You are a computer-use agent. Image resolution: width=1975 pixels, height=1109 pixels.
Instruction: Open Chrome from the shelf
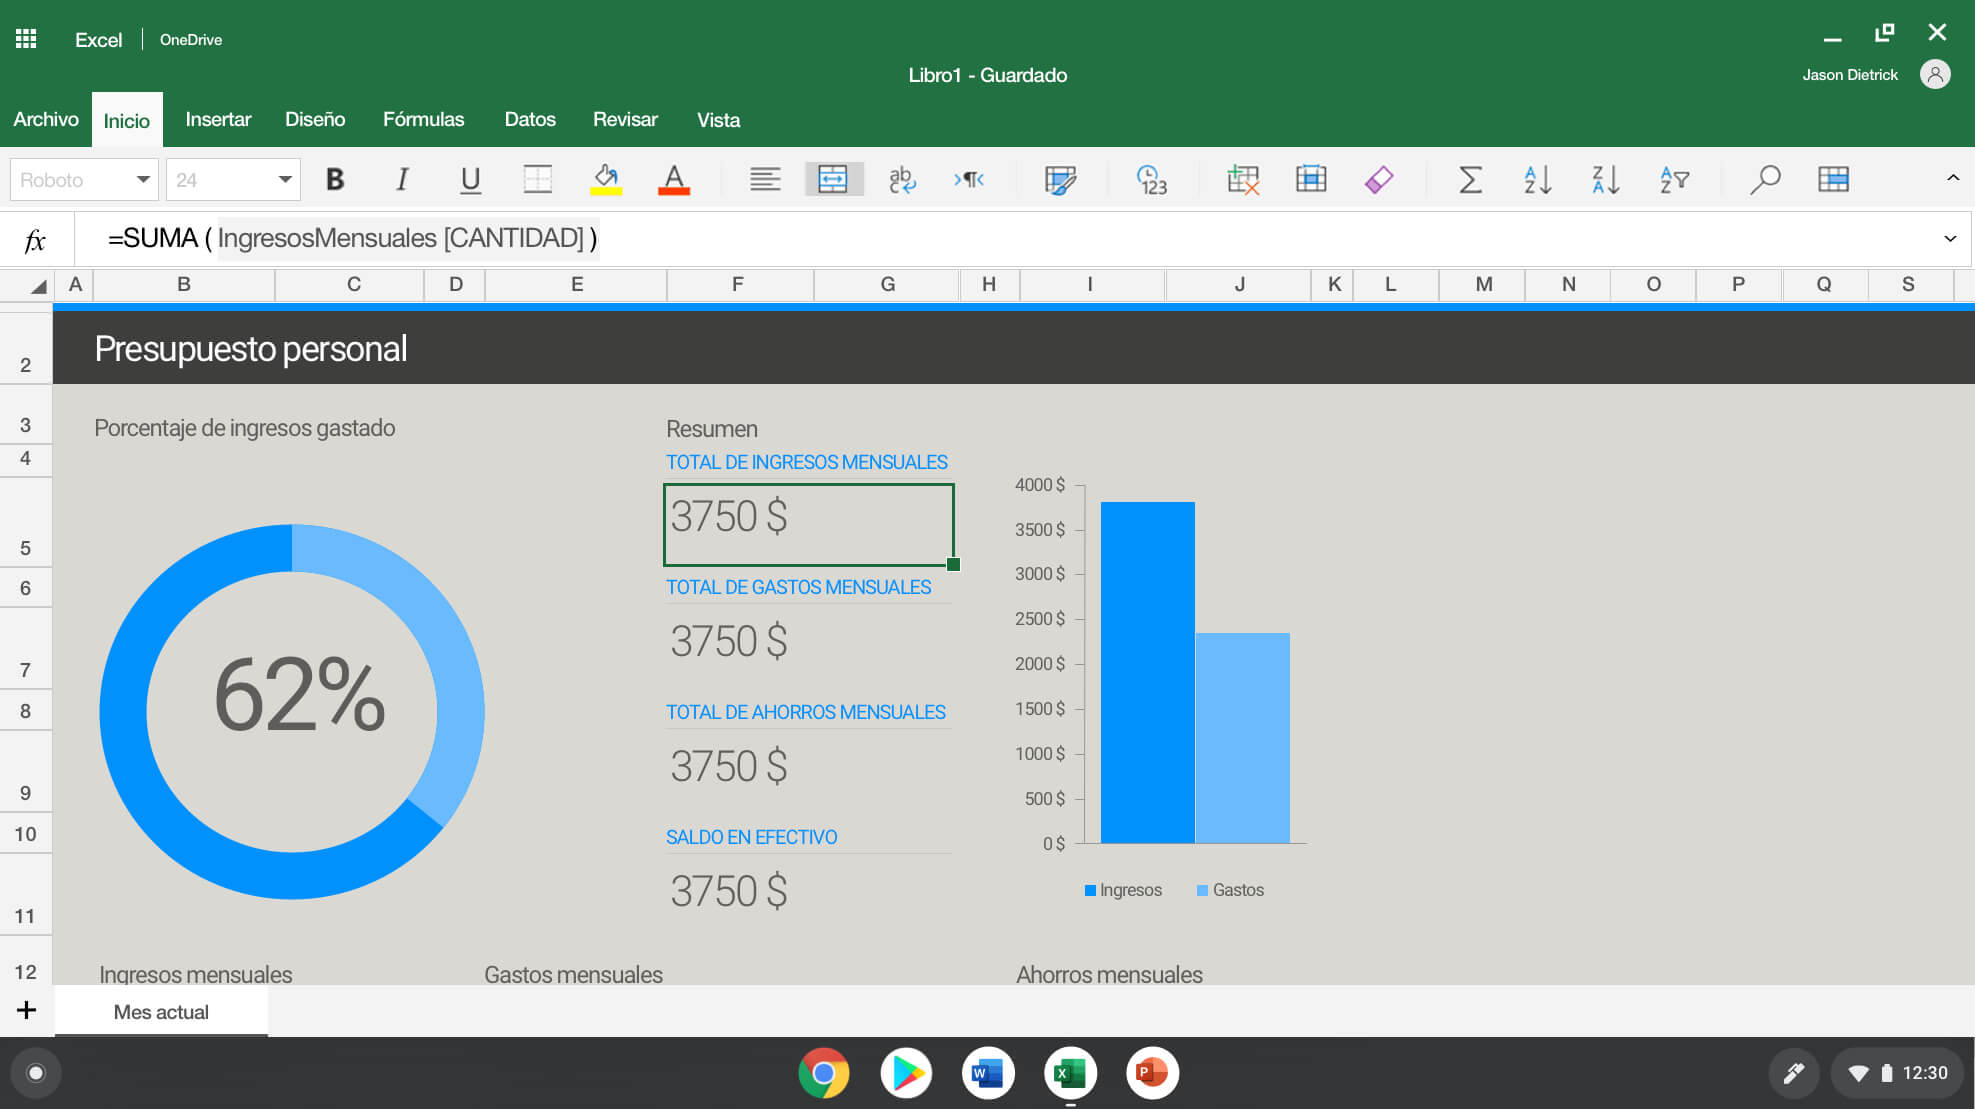pos(824,1073)
